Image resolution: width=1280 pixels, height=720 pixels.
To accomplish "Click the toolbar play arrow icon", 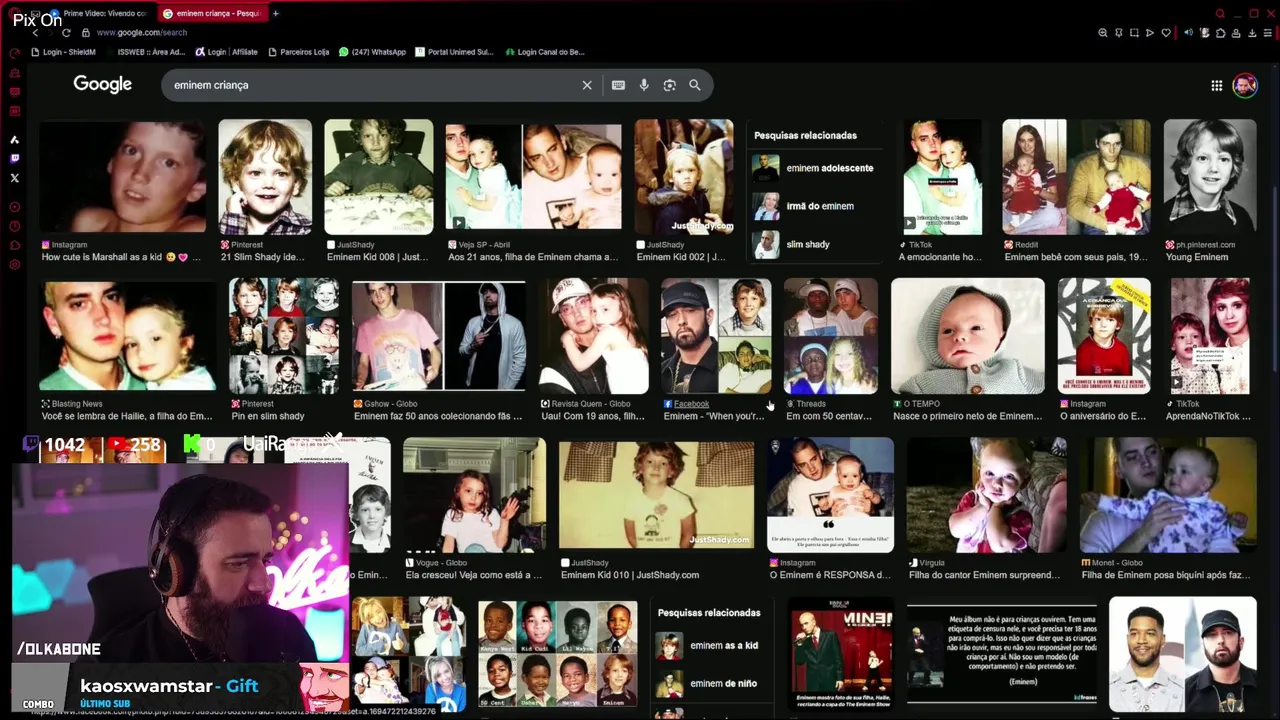I will tap(1150, 33).
